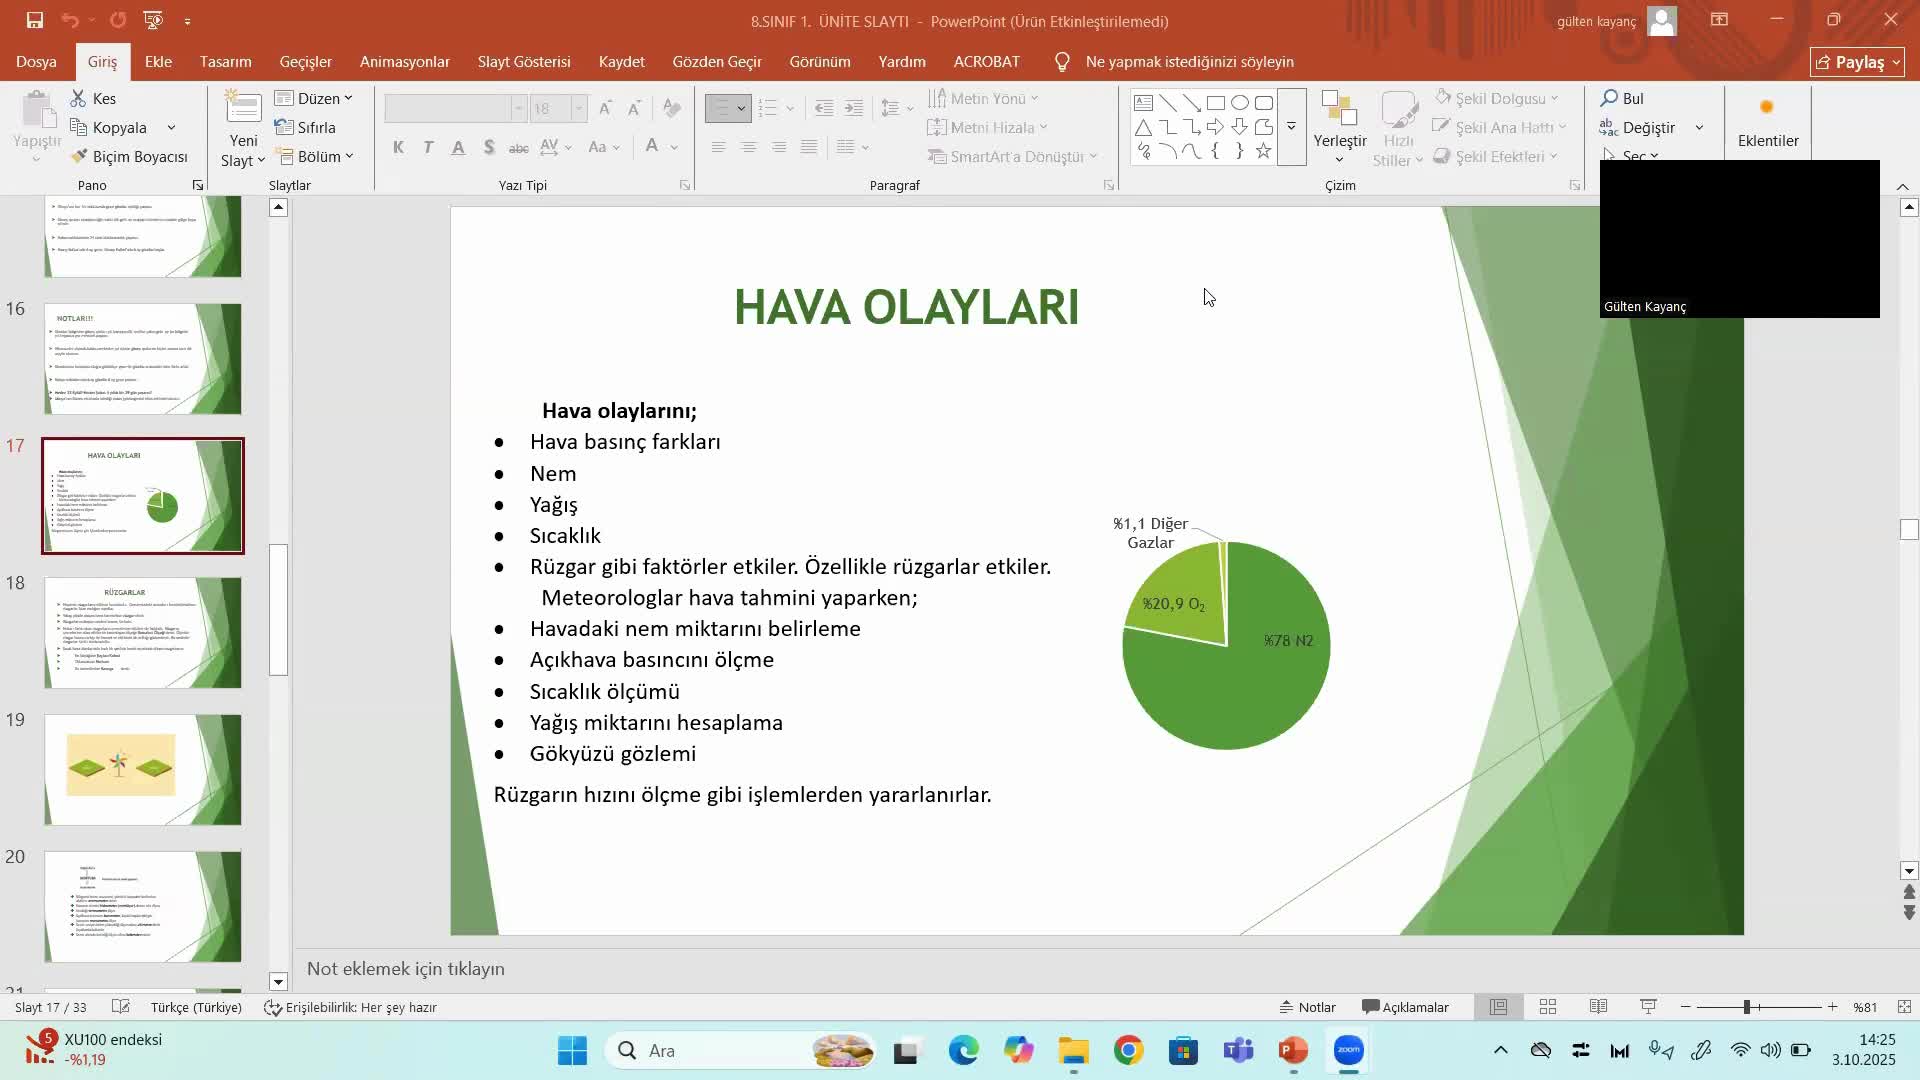Switch to the Ekle ribbon tab
Image resolution: width=1920 pixels, height=1080 pixels.
158,61
